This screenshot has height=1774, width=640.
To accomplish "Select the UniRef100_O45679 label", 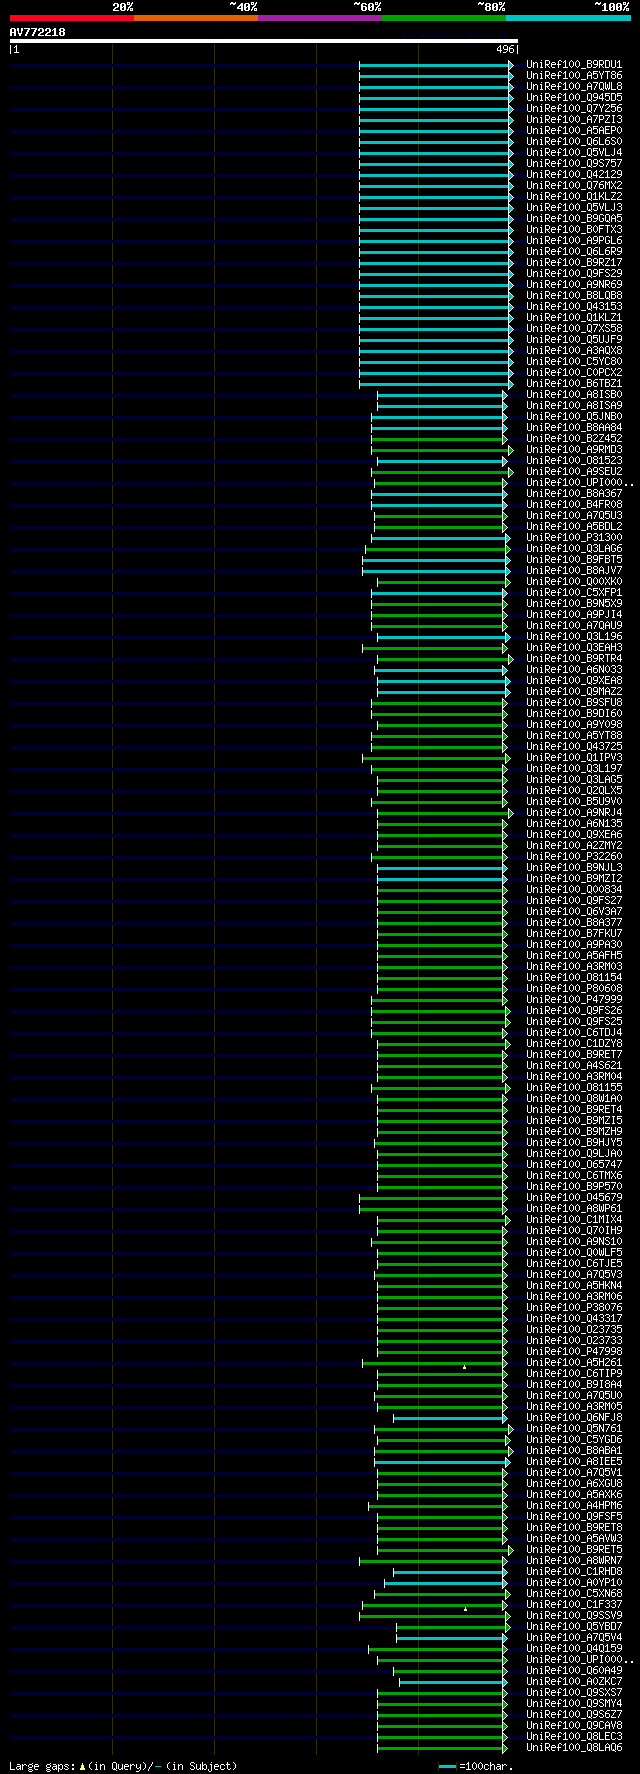I will [x=574, y=1198].
